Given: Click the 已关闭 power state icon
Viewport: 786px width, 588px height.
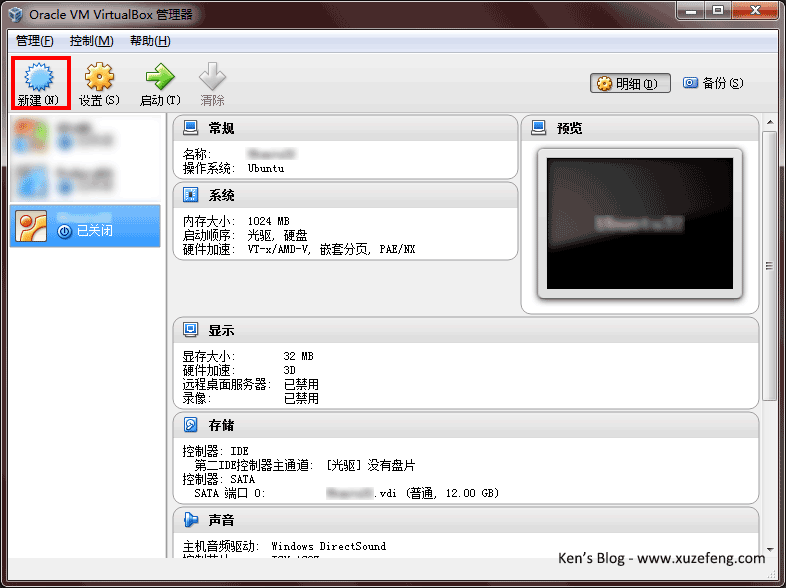Looking at the screenshot, I should [64, 231].
